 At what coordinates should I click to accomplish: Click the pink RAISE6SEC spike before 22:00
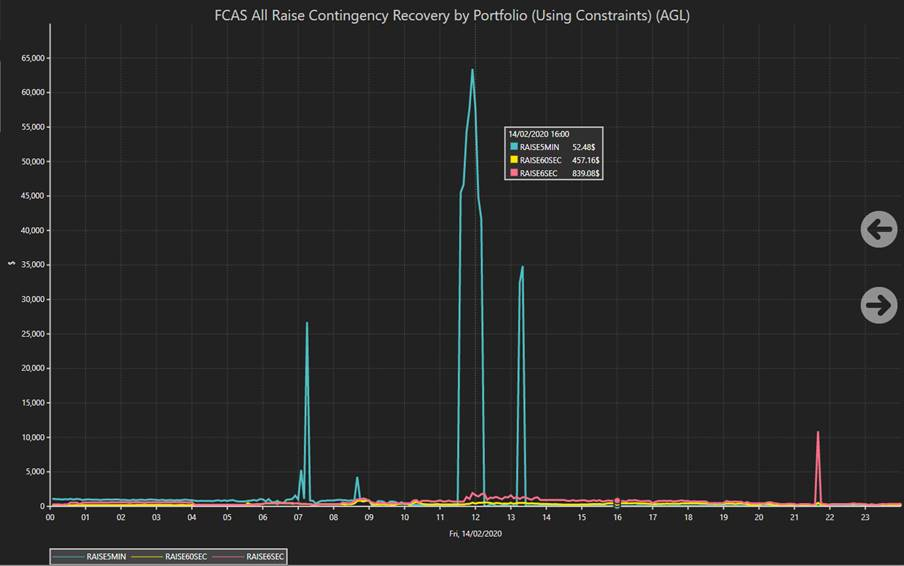(x=818, y=433)
